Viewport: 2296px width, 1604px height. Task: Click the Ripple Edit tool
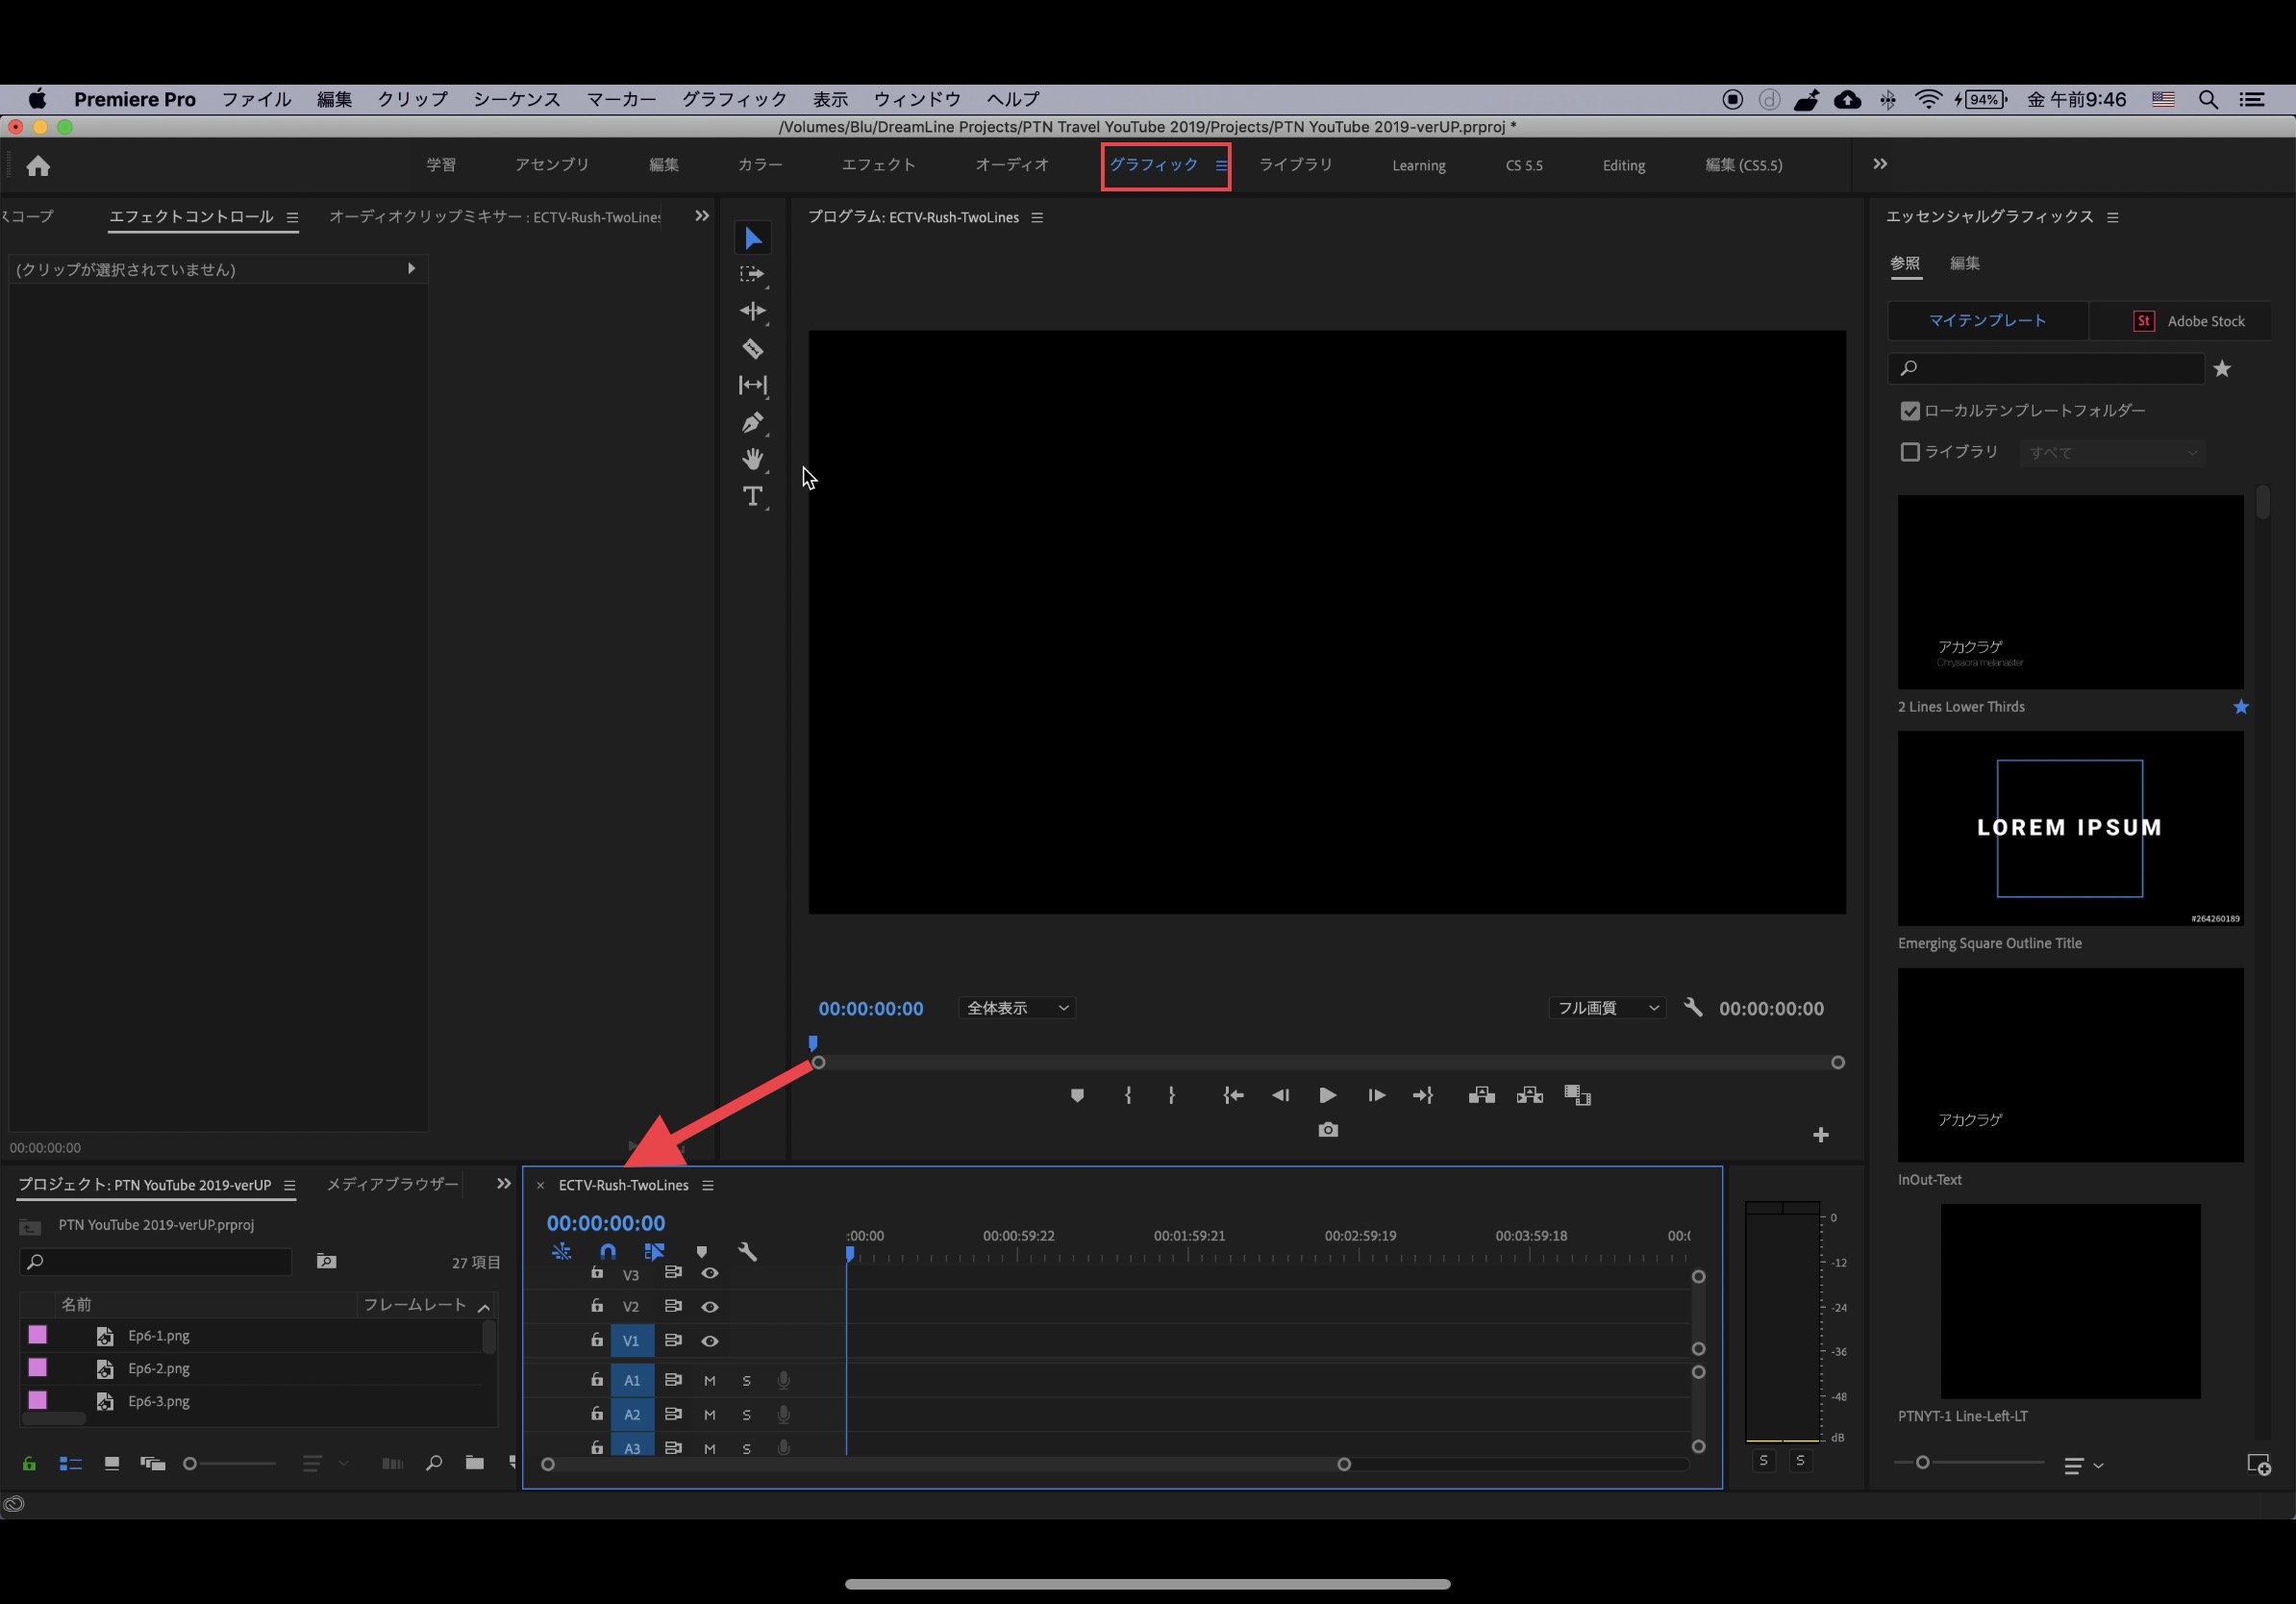pos(752,311)
